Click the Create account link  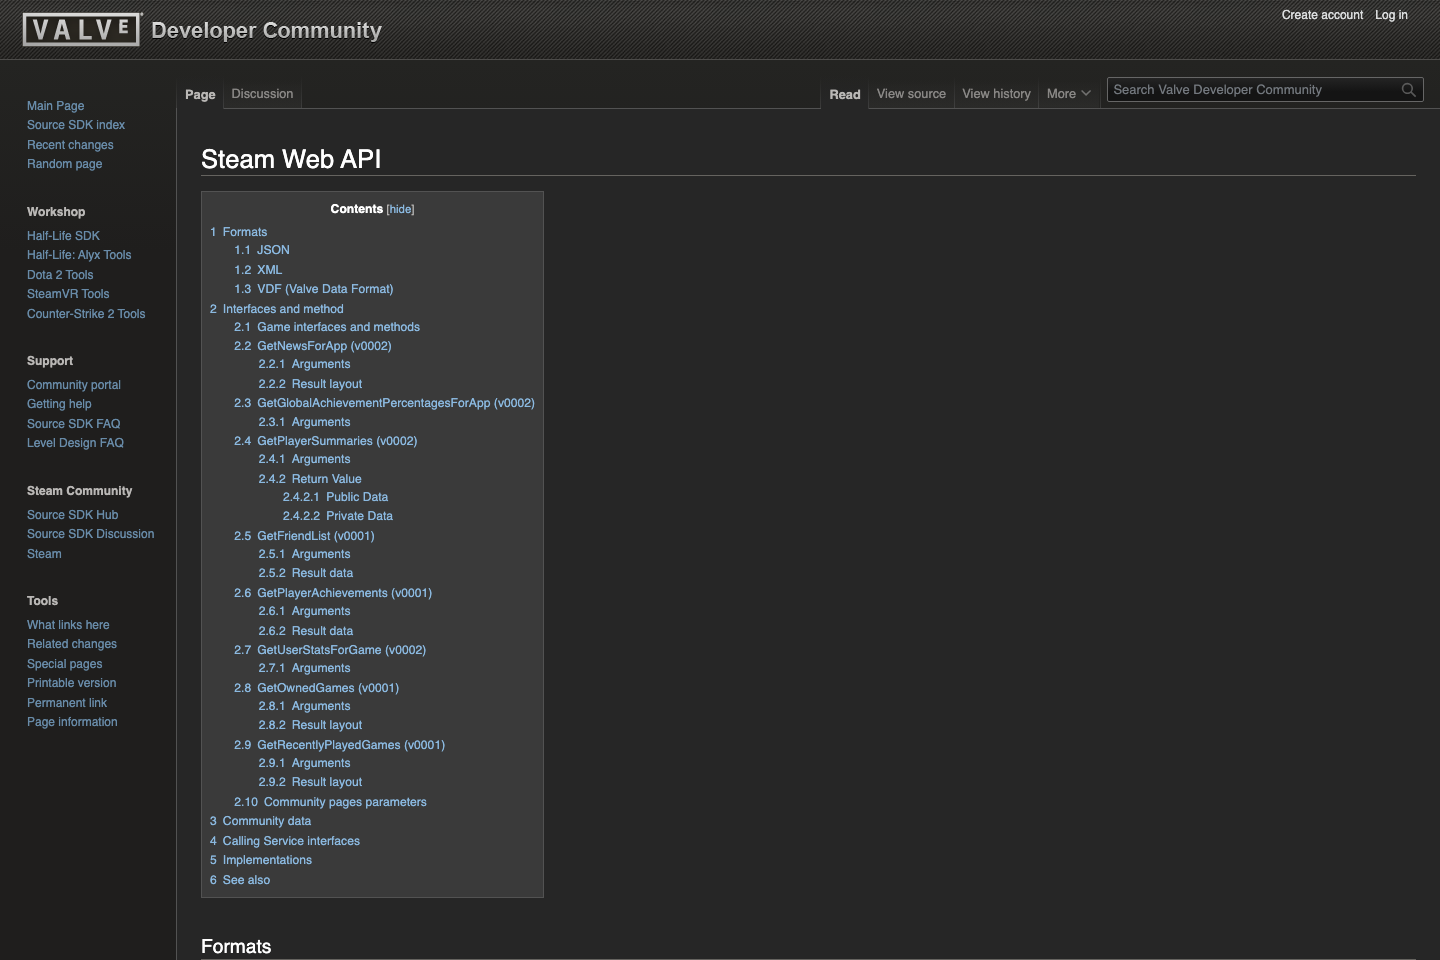pyautogui.click(x=1322, y=15)
